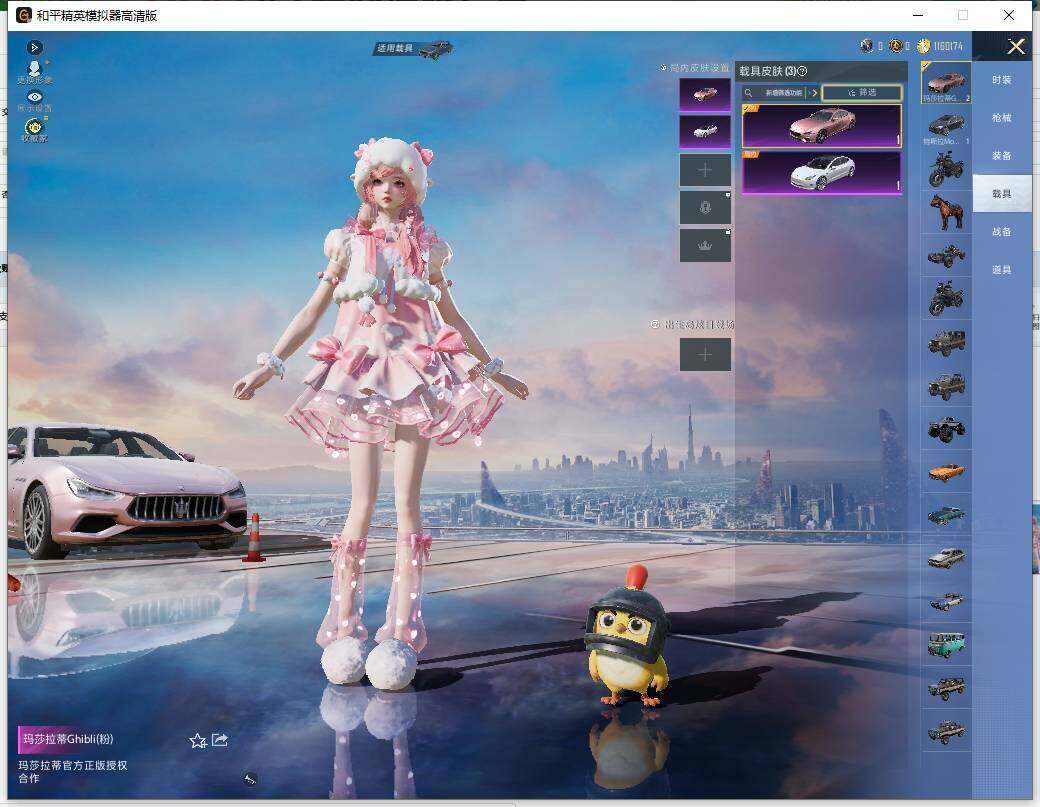Select the dark Tesla vehicle in the list

tap(946, 126)
